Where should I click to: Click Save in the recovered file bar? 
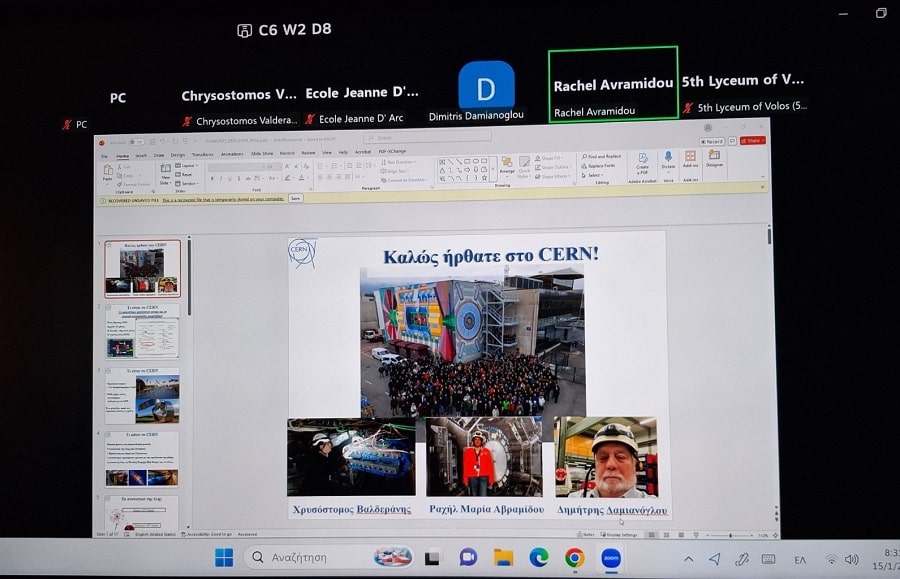pyautogui.click(x=295, y=199)
